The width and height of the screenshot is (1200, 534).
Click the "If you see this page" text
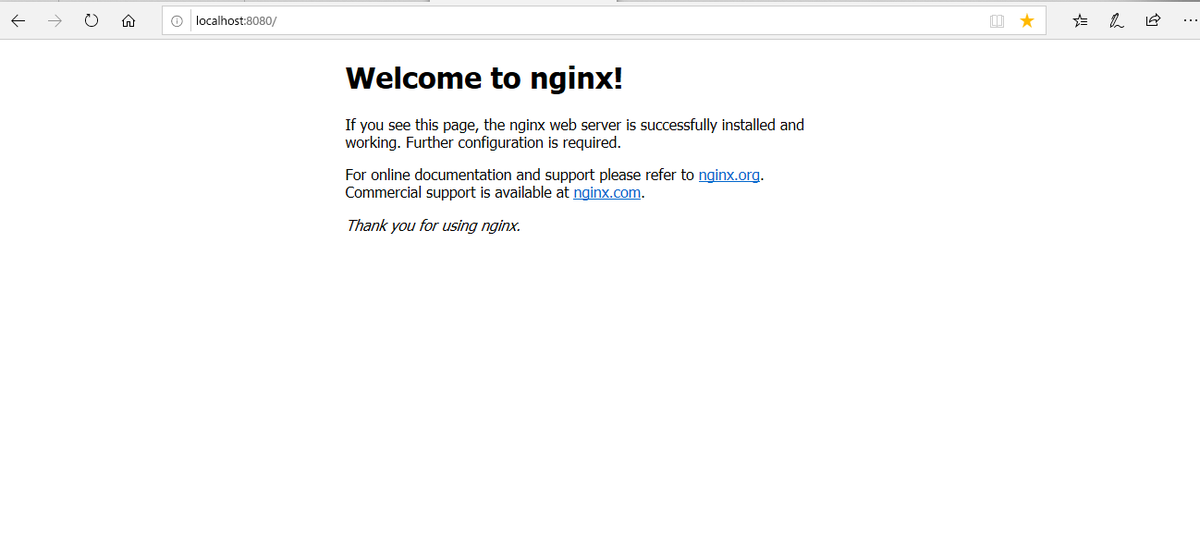411,125
